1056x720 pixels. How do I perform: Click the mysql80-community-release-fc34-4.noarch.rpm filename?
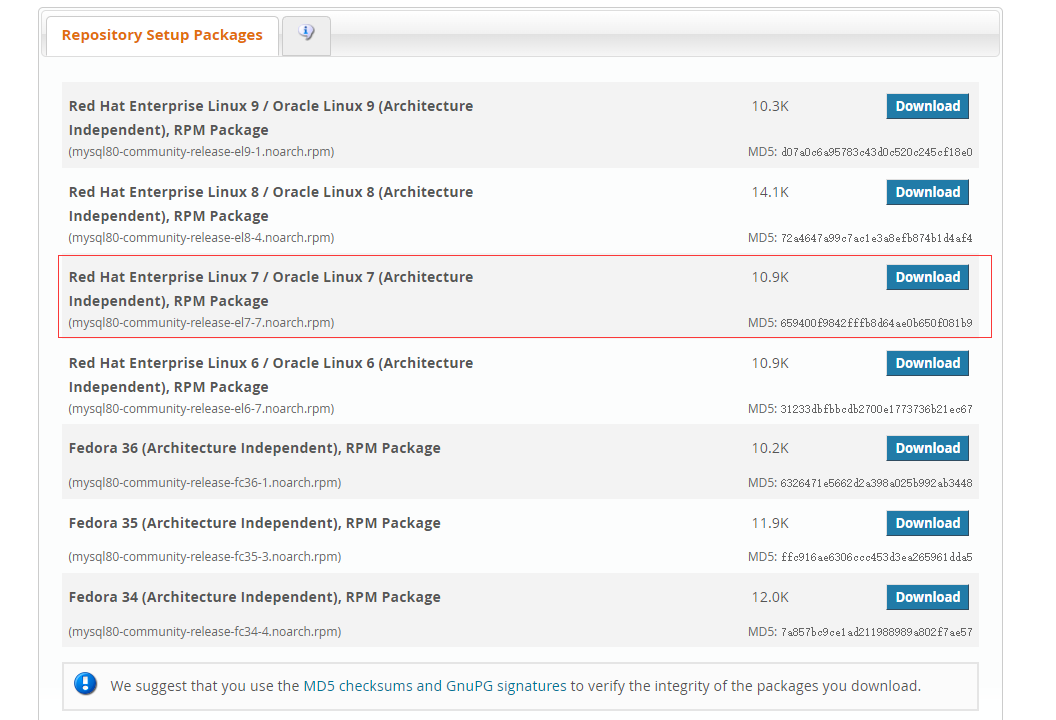(x=204, y=632)
